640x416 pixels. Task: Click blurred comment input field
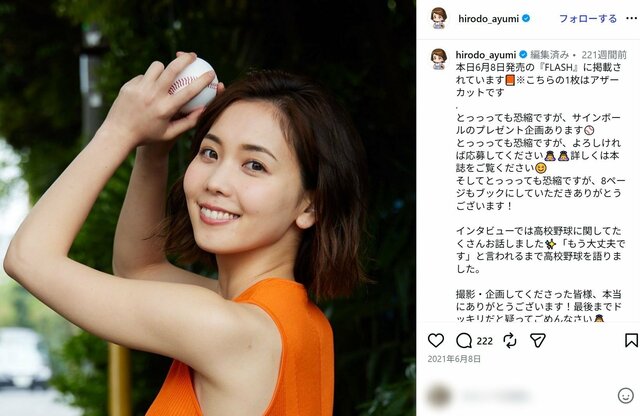(x=531, y=395)
